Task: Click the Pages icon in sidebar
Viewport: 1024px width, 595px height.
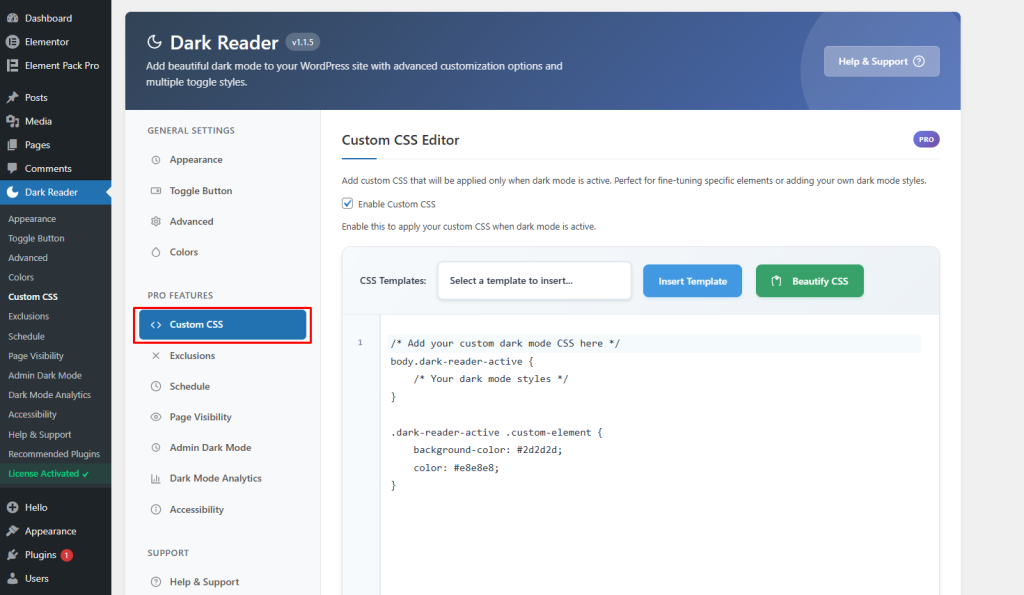Action: click(12, 145)
